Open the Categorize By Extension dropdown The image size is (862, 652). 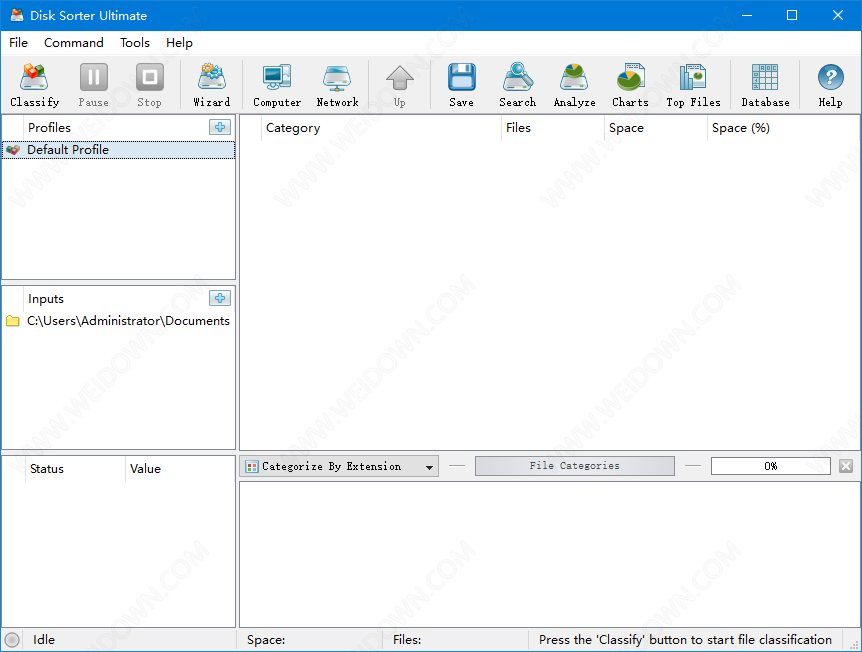(339, 466)
